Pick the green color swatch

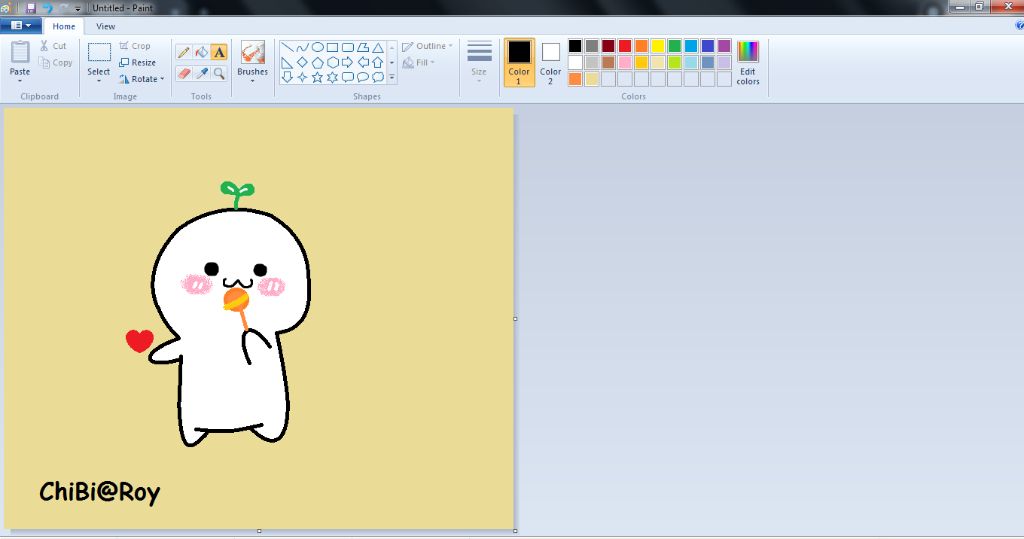click(x=675, y=46)
